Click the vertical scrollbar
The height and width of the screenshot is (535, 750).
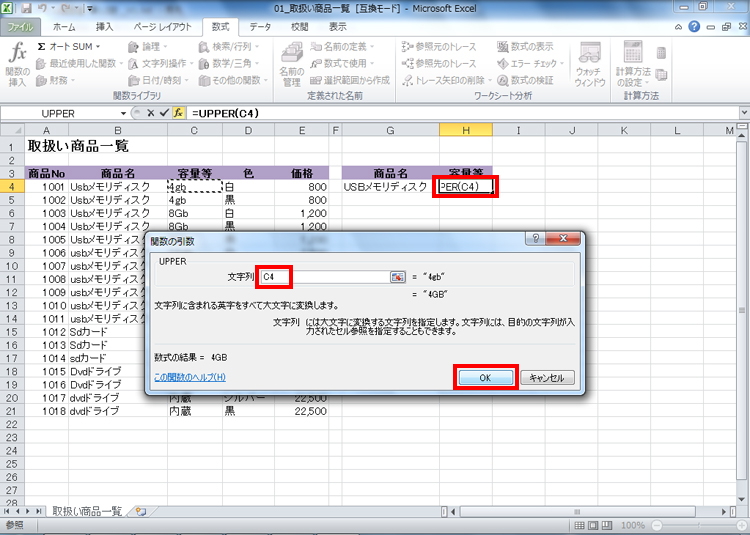click(x=743, y=311)
